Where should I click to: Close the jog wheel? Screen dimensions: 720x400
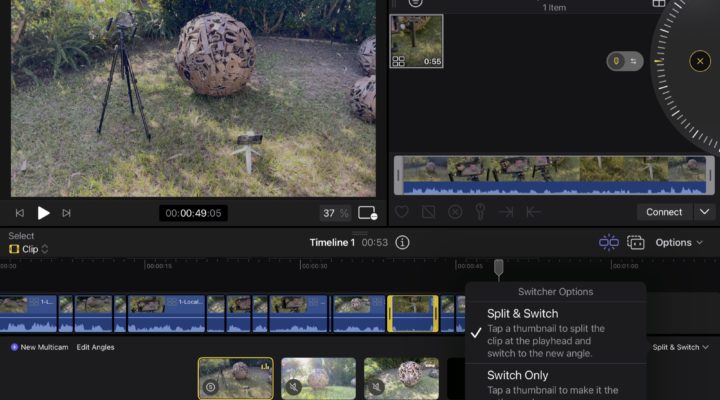click(700, 61)
